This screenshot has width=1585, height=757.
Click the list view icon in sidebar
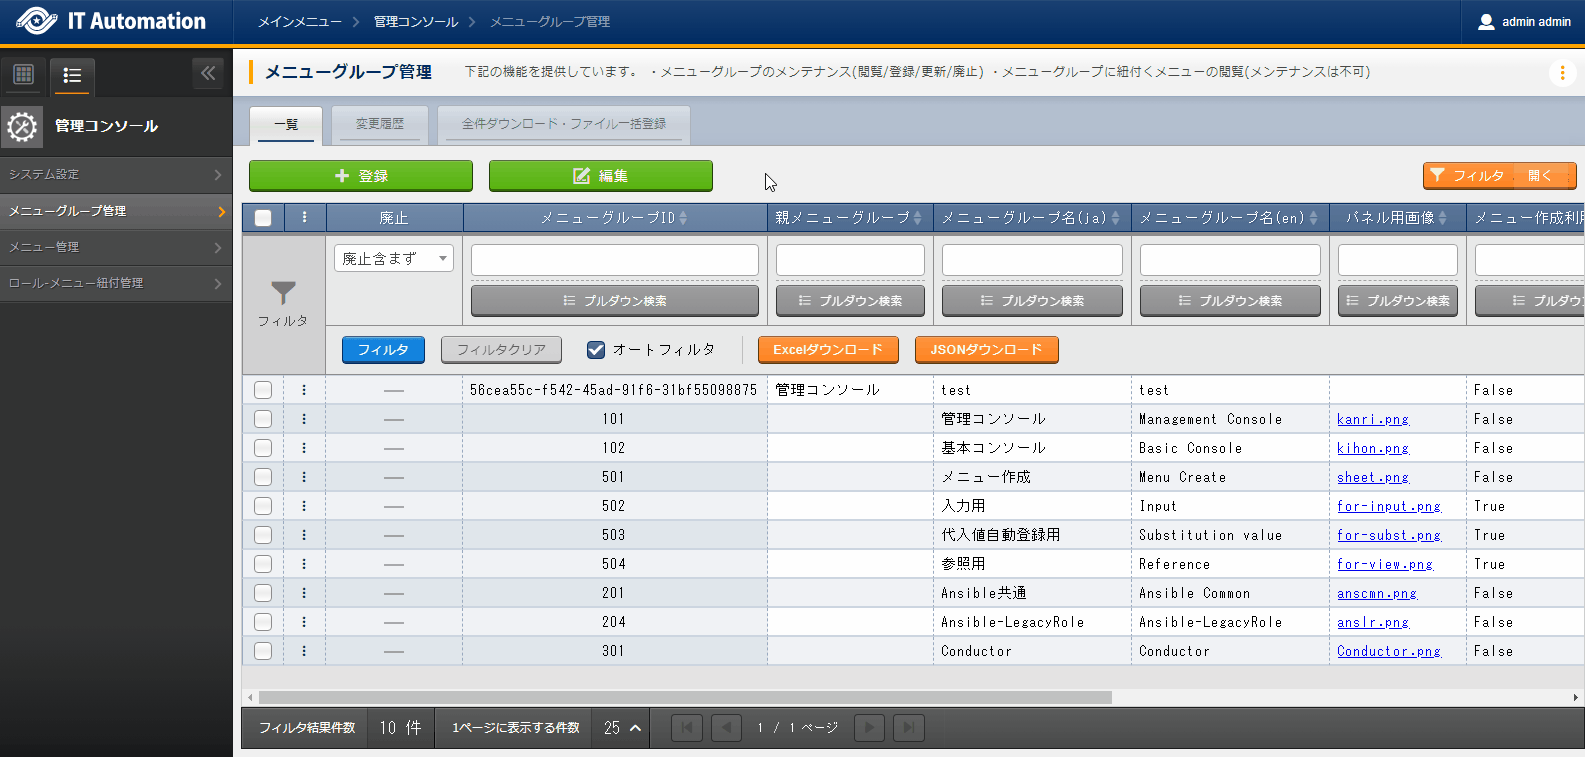72,75
